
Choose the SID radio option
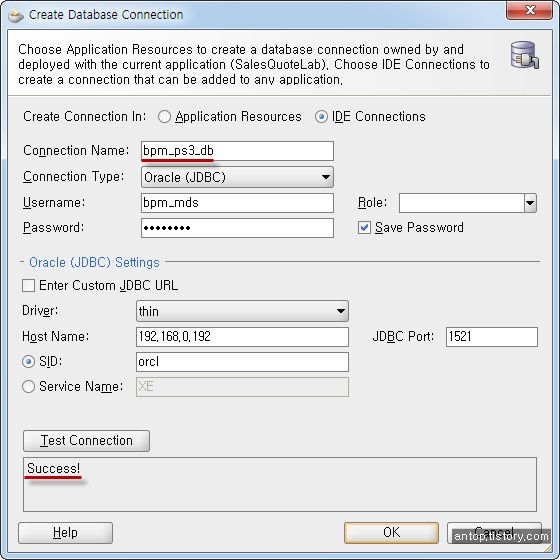(x=29, y=362)
